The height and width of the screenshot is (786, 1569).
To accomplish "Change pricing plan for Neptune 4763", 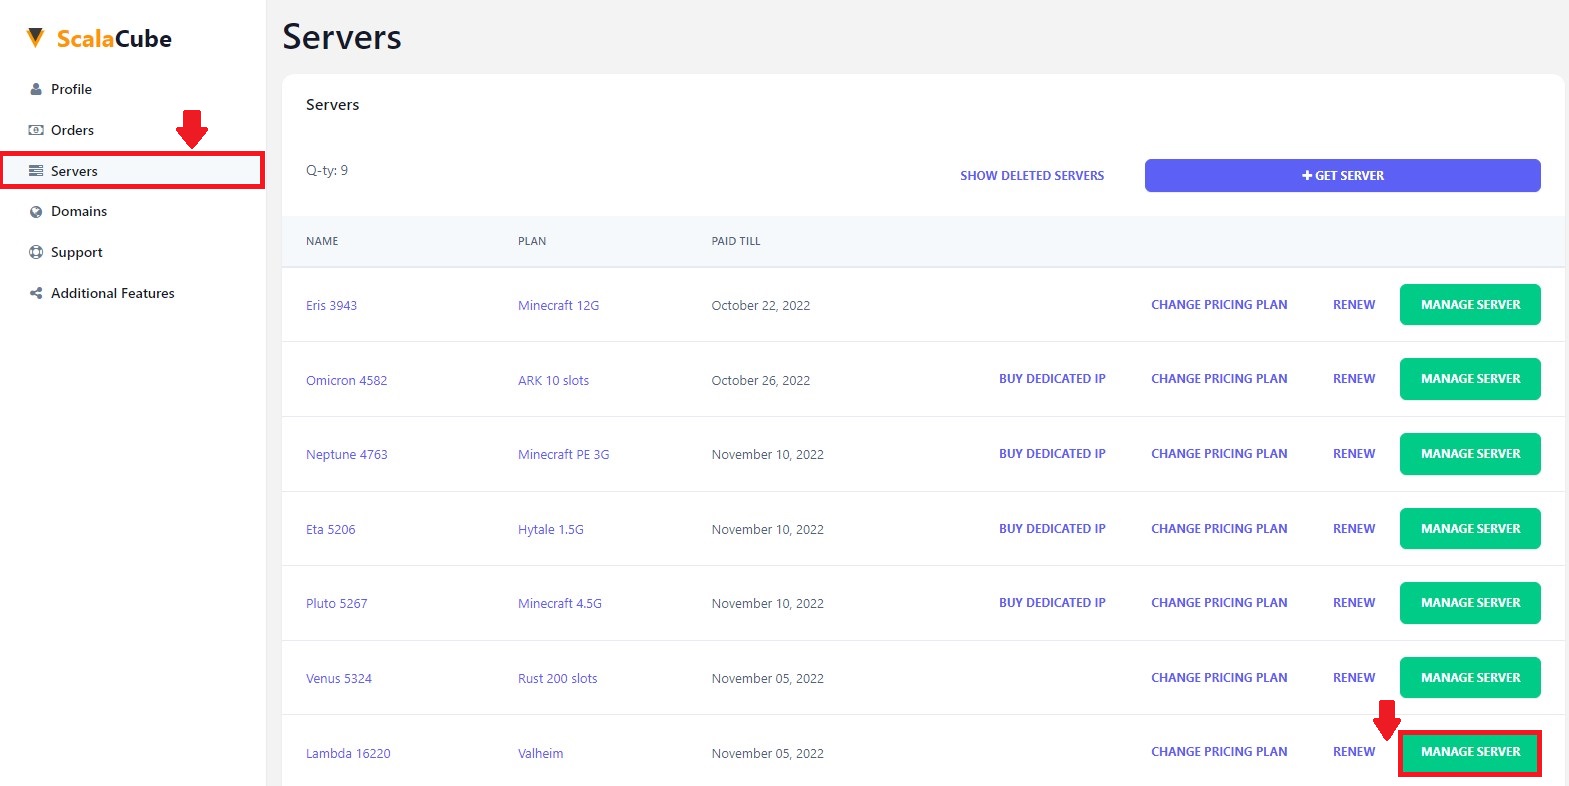I will coord(1219,453).
